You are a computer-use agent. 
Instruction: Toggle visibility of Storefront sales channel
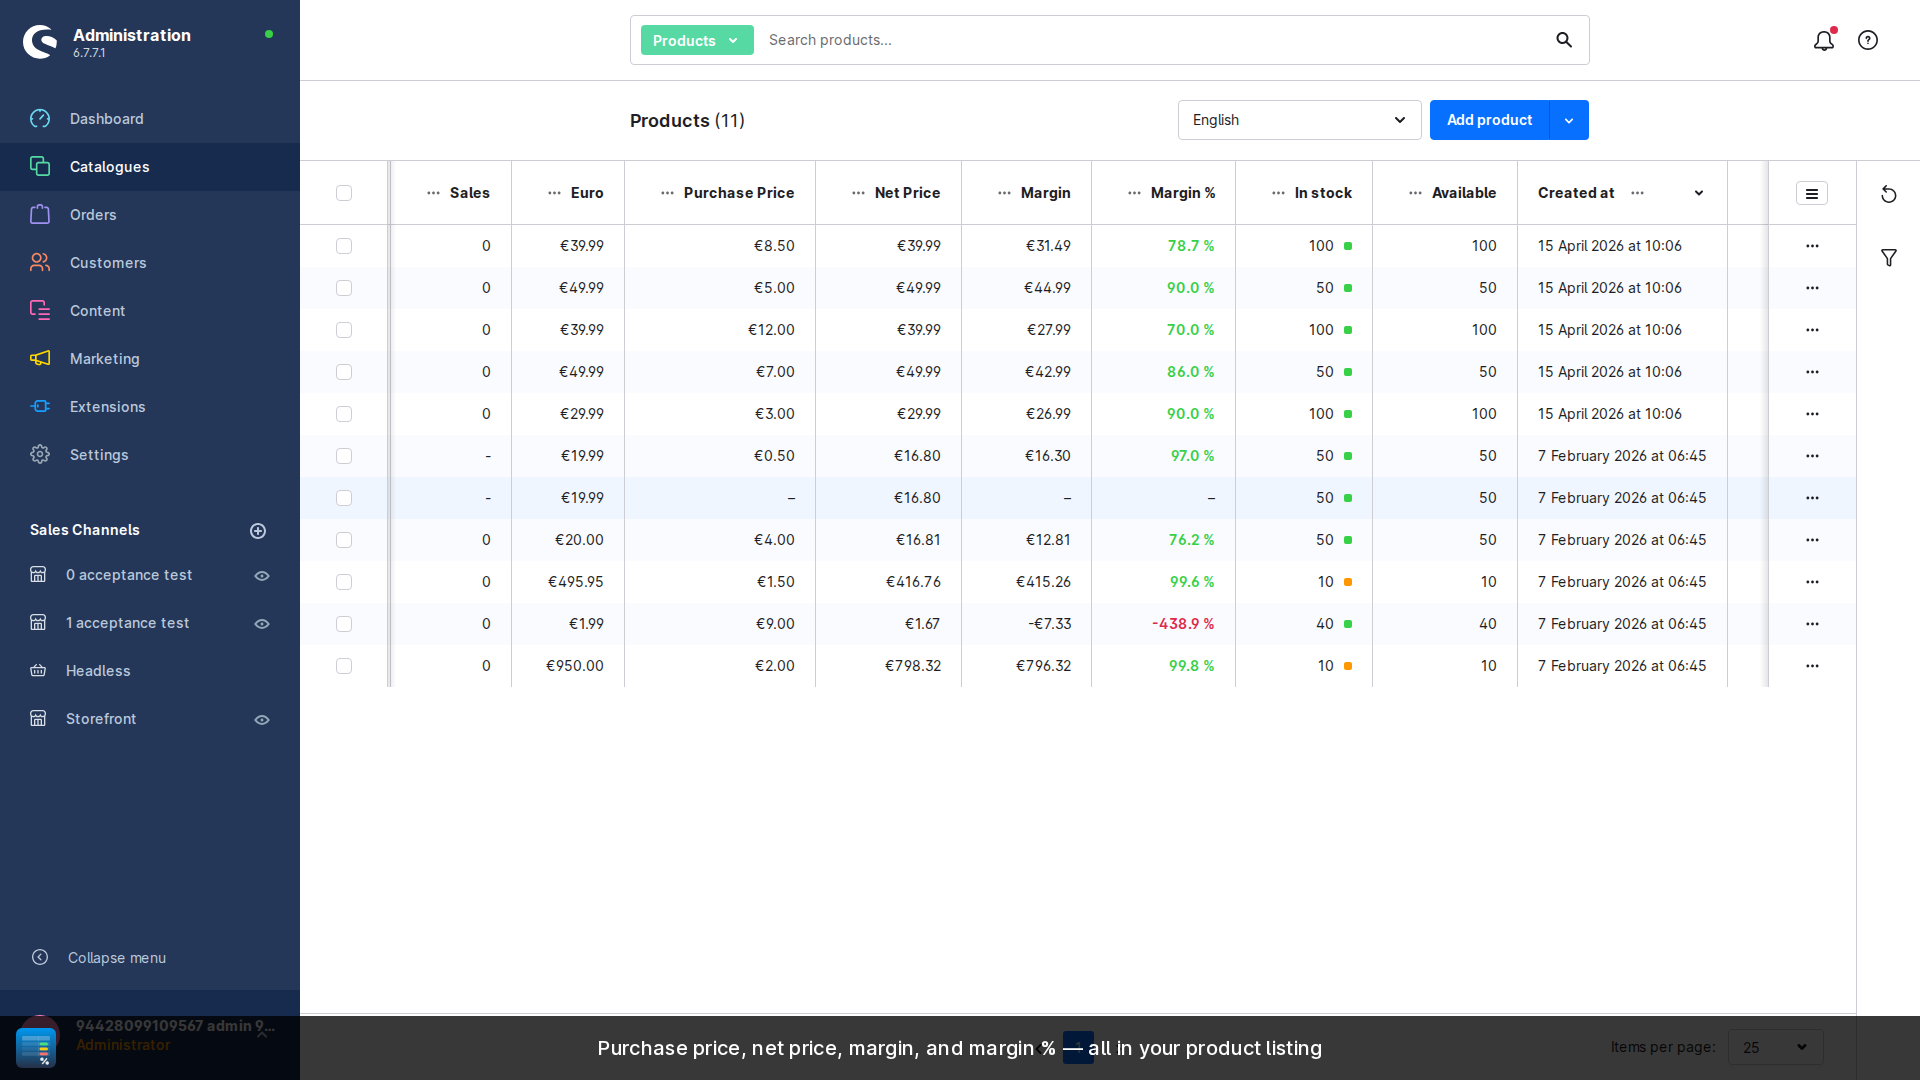[262, 720]
